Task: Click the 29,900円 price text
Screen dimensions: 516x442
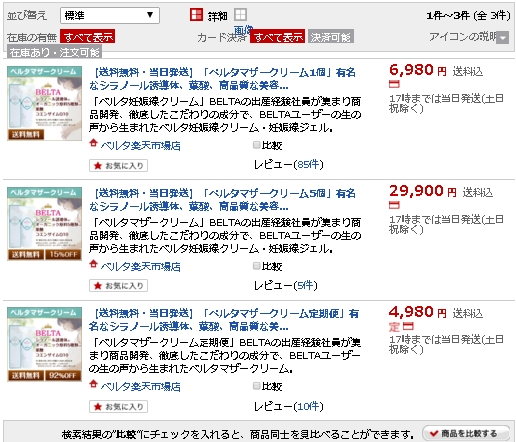Action: pos(423,191)
